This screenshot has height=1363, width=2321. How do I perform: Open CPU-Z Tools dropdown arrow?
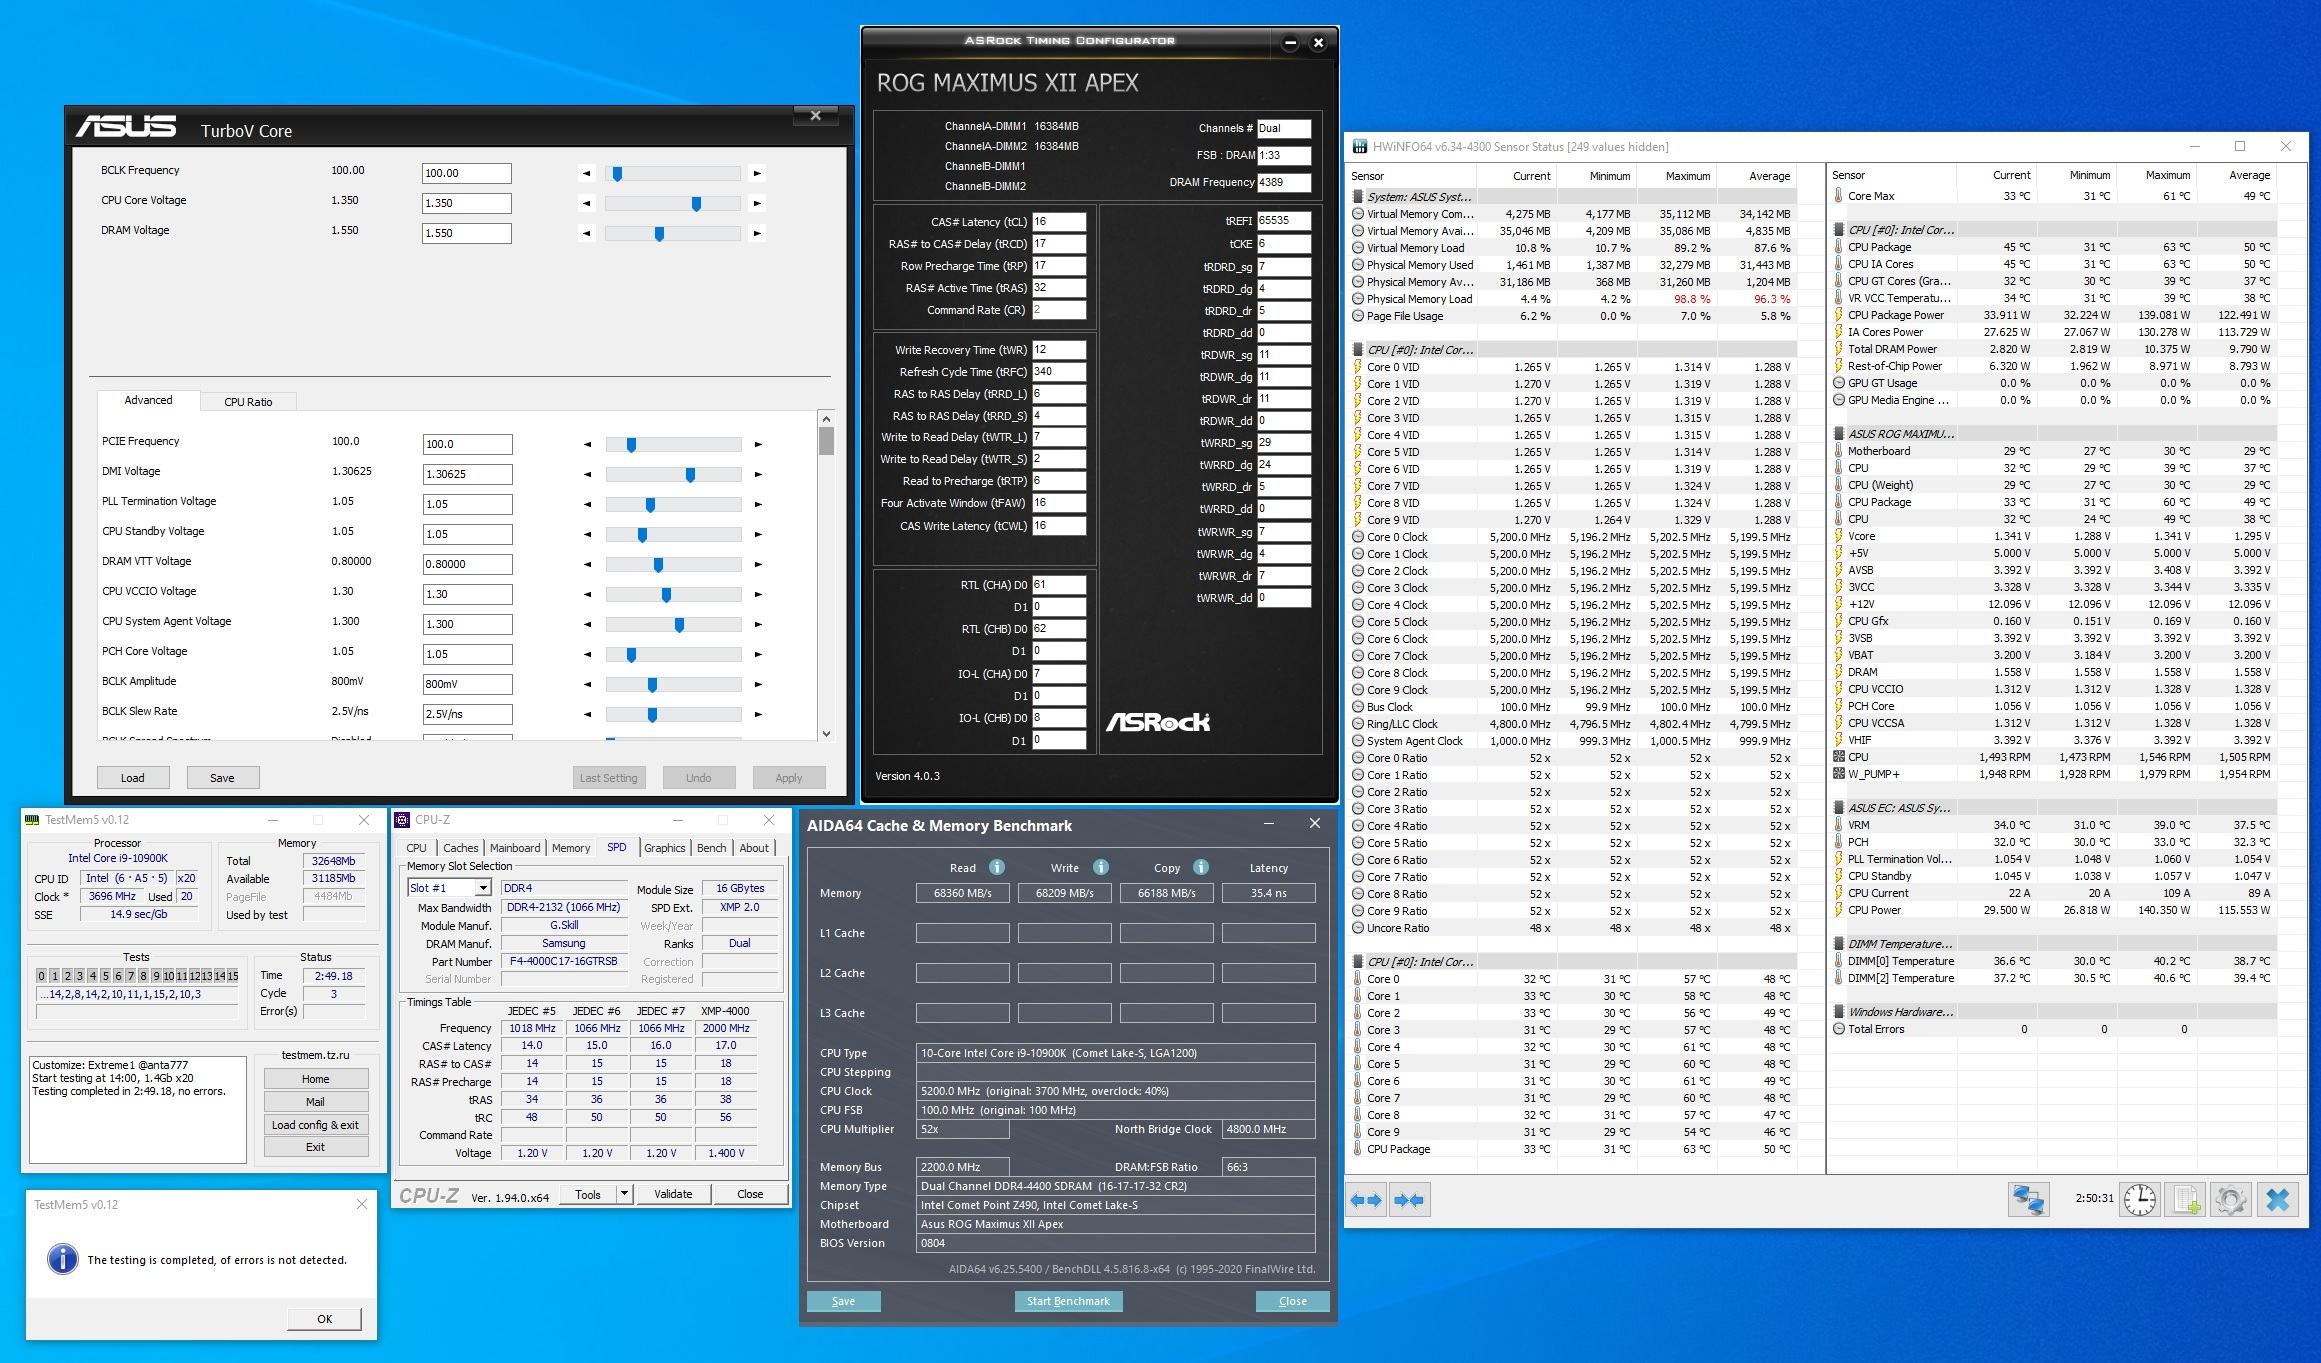tap(624, 1193)
